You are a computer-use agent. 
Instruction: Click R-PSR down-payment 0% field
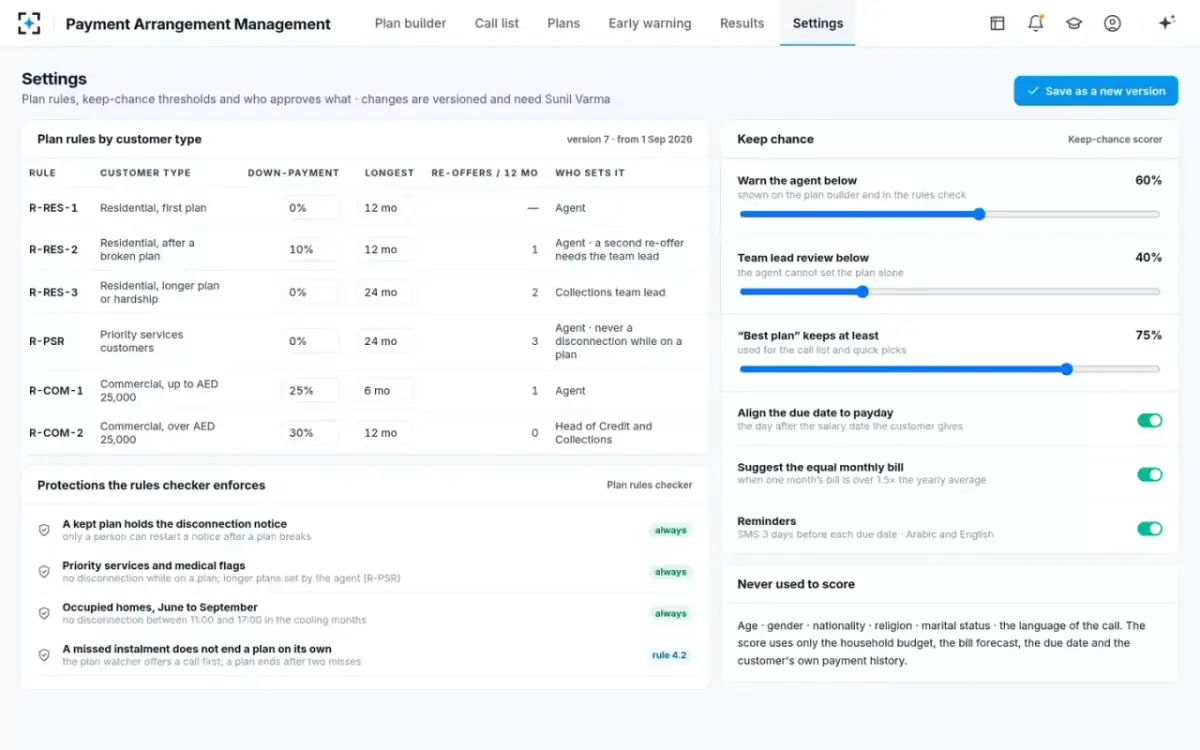(x=310, y=341)
